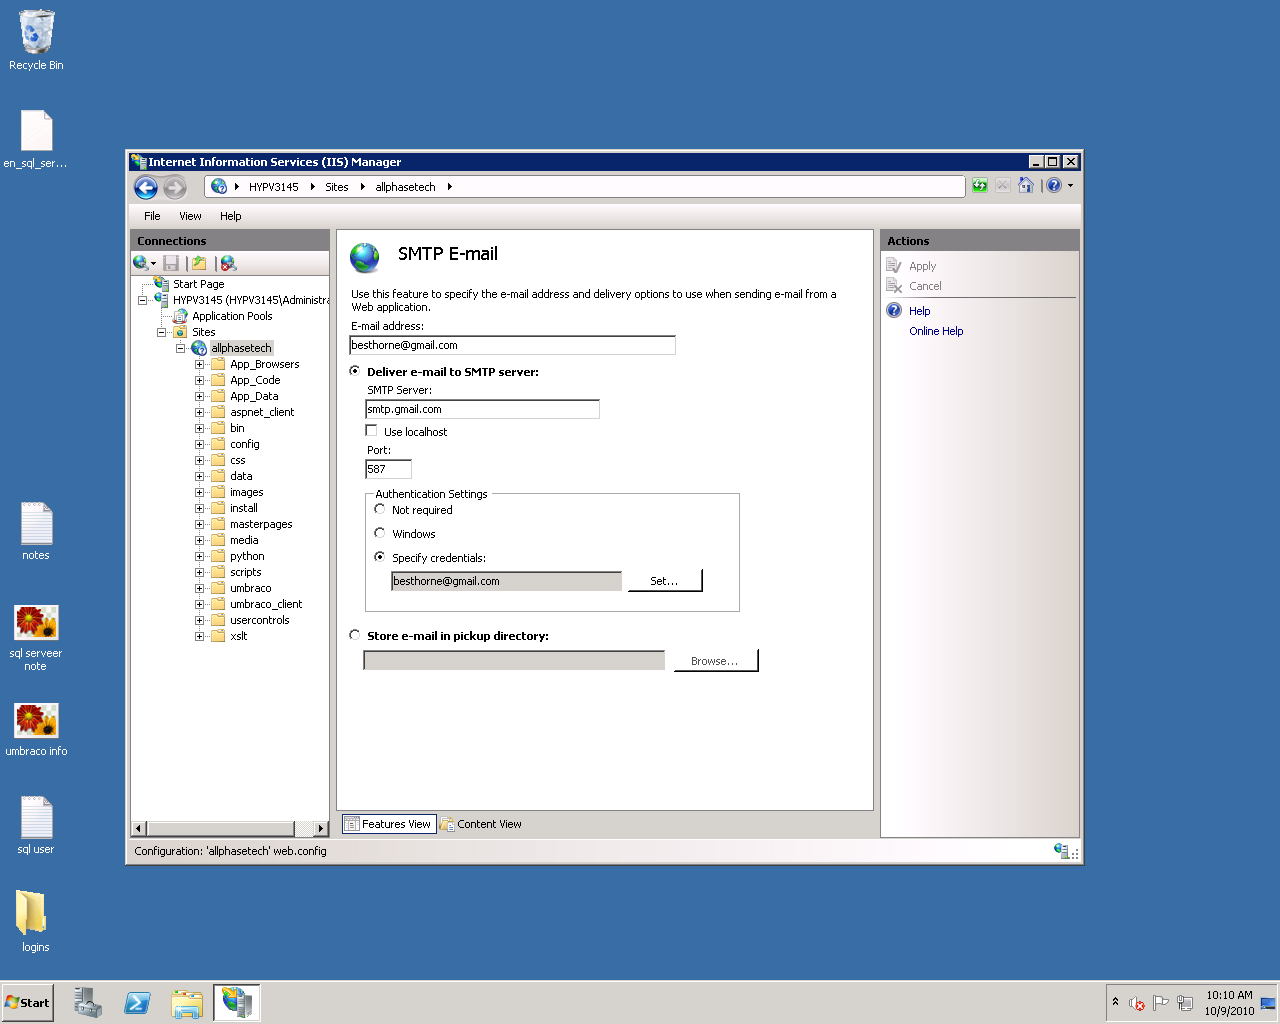This screenshot has height=1024, width=1280.
Task: Click the Stop icon in address toolbar
Action: [1003, 186]
